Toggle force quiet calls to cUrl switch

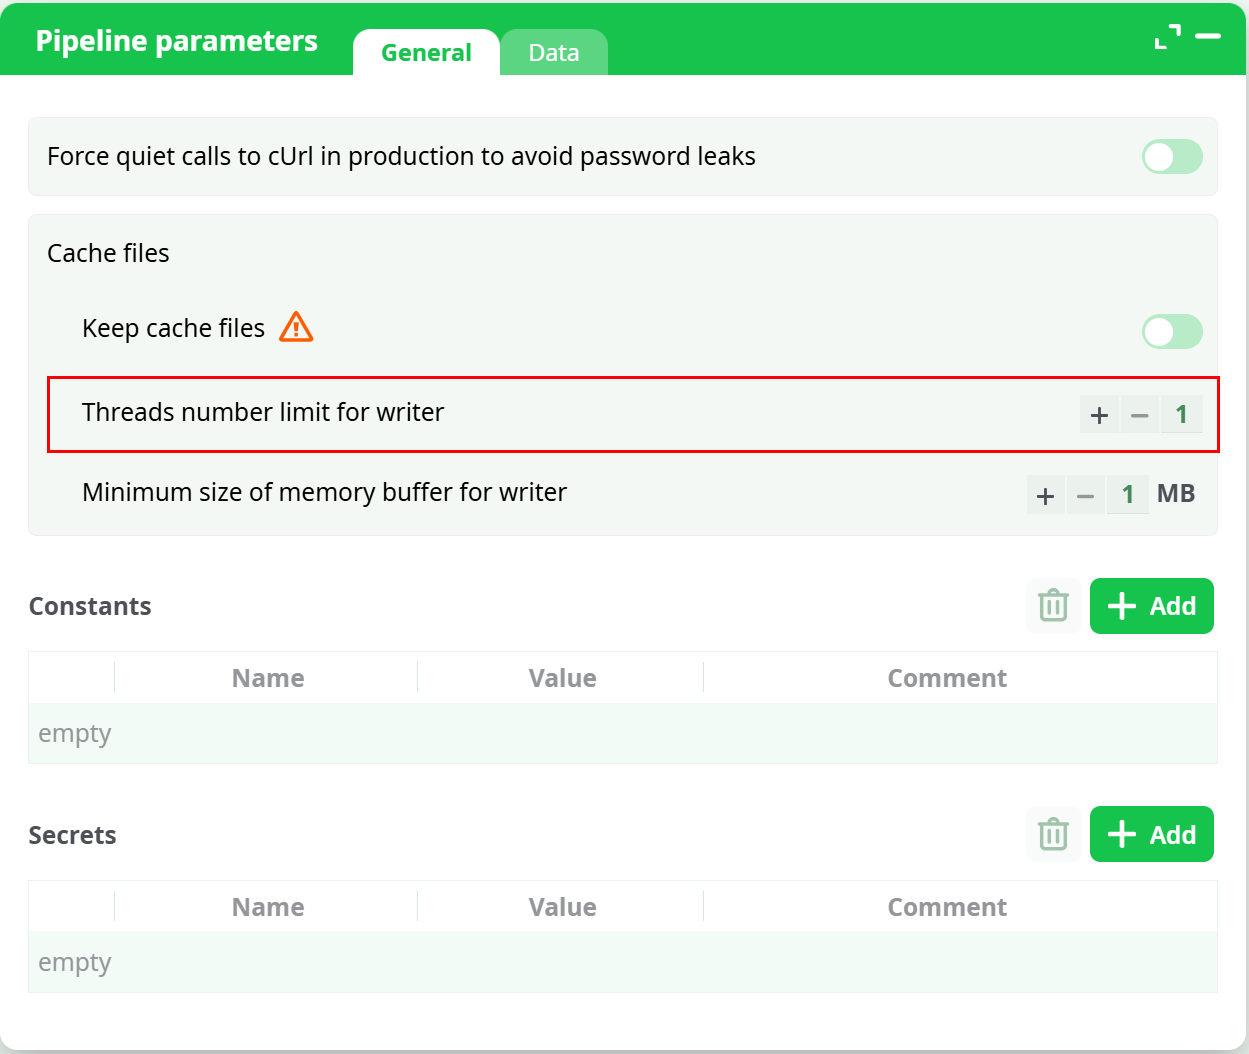coord(1172,157)
